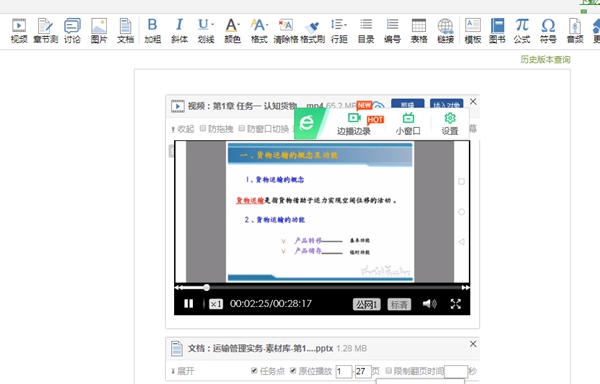The width and height of the screenshot is (600, 384).
Task: Toggle the 防拖拽 checkbox
Action: tap(203, 129)
